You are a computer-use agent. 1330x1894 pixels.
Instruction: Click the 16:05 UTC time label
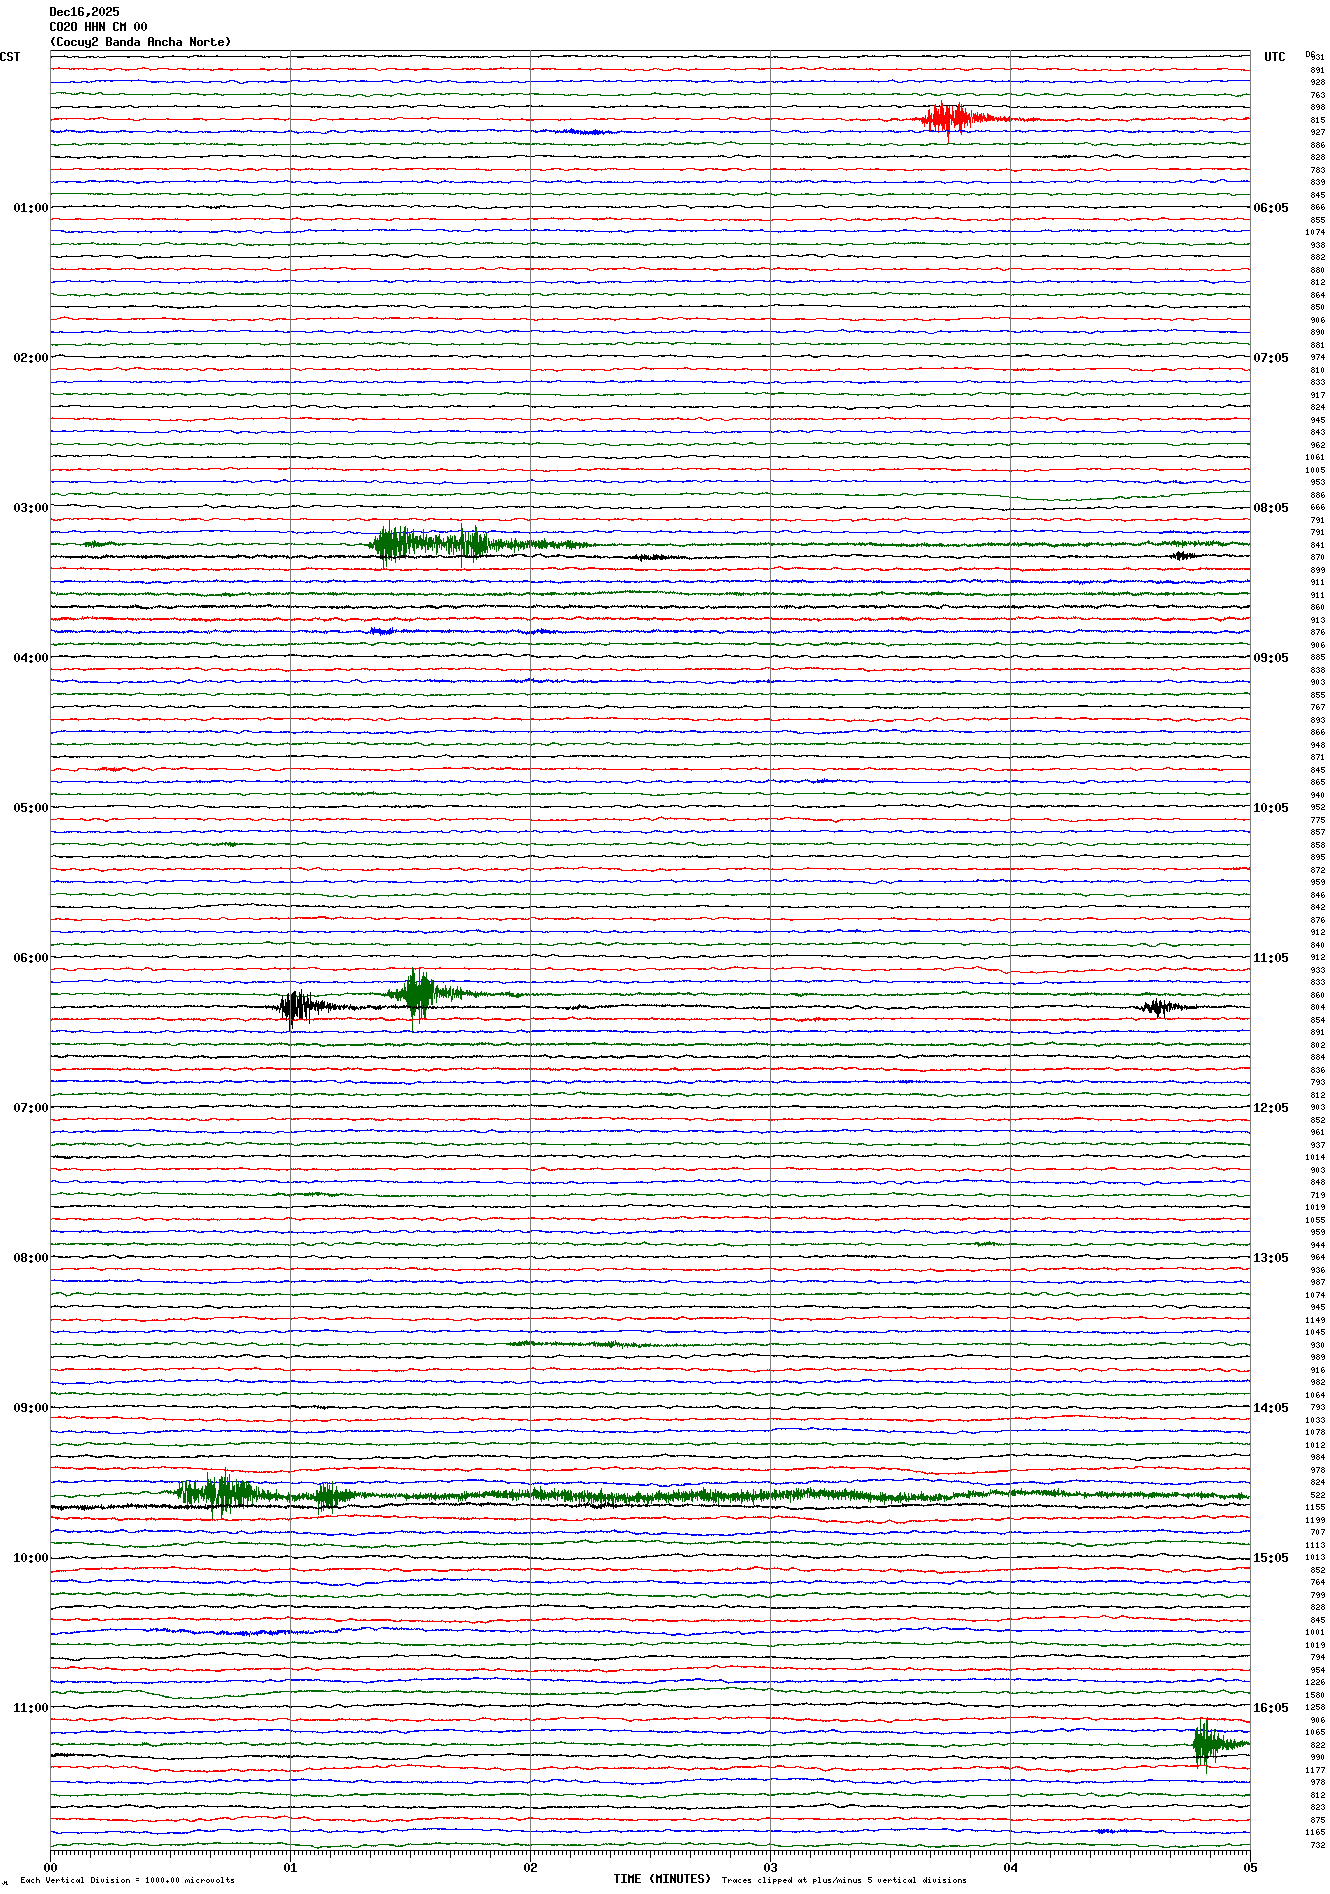click(x=1270, y=1708)
